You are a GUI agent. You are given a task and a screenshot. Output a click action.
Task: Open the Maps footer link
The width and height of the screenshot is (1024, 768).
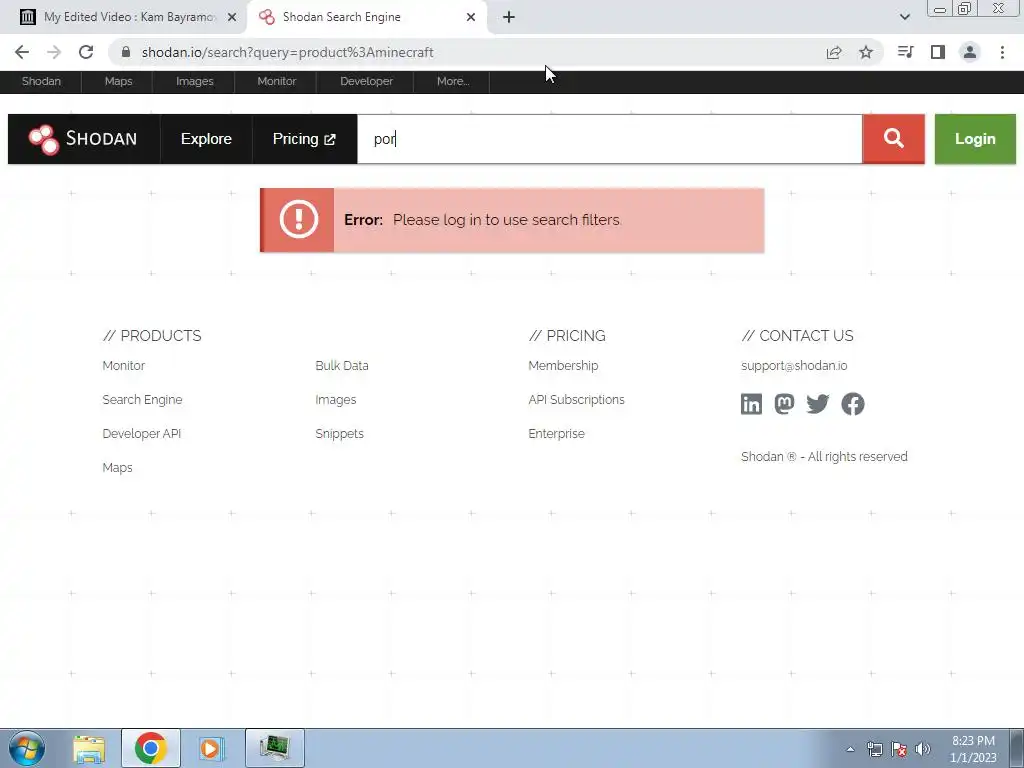point(118,468)
